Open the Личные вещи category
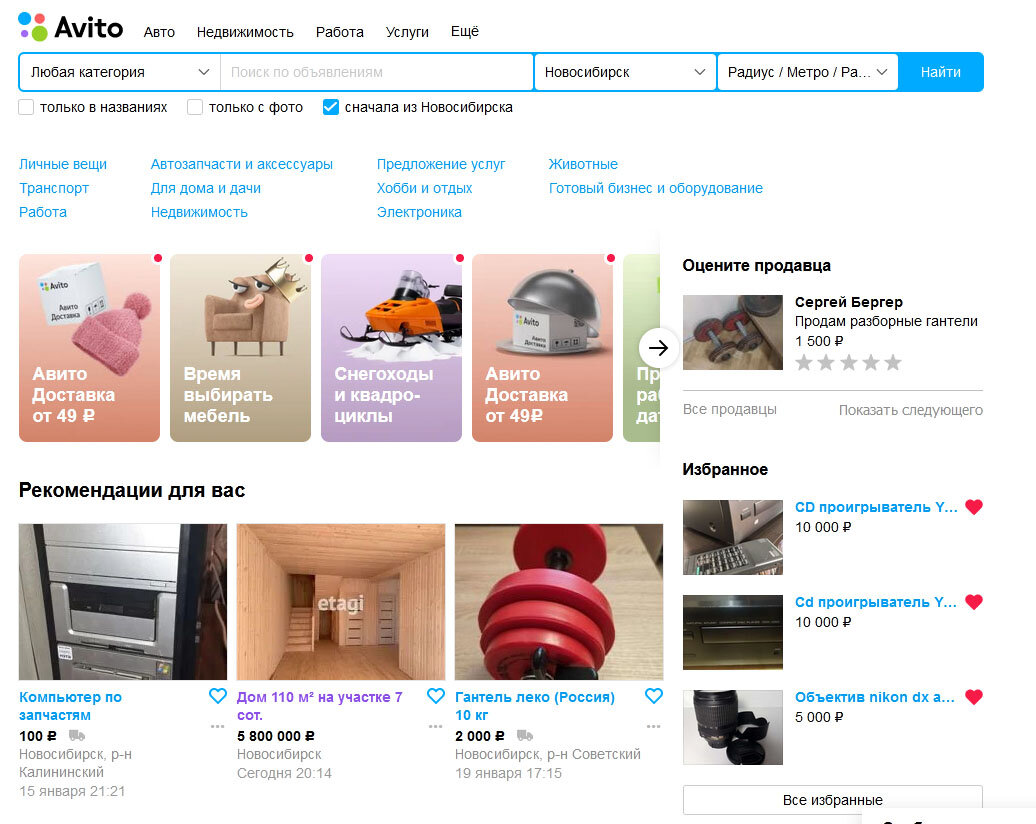1036x824 pixels. [63, 164]
